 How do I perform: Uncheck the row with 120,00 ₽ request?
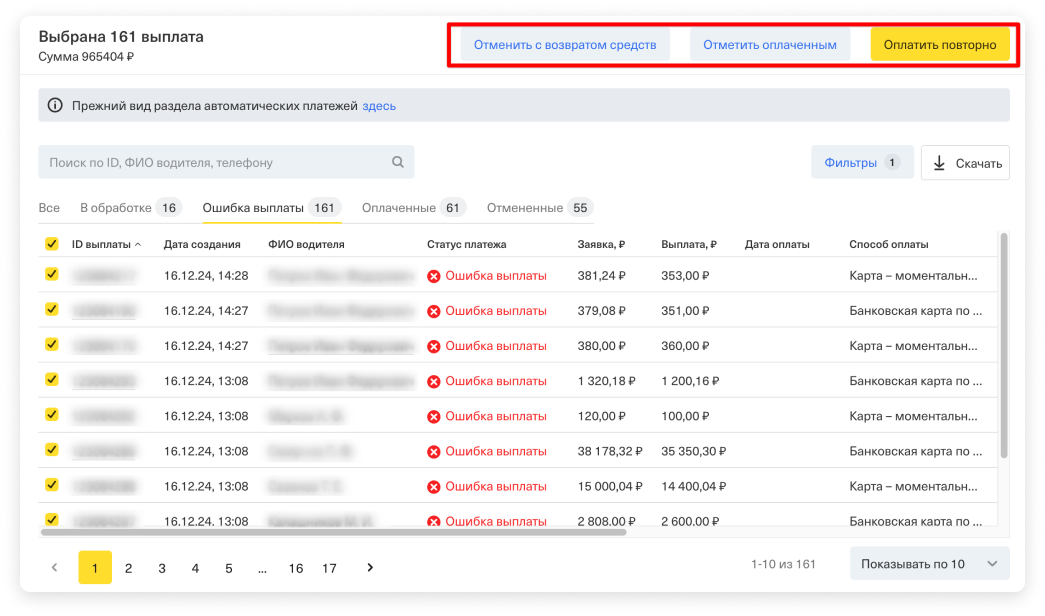tap(52, 415)
